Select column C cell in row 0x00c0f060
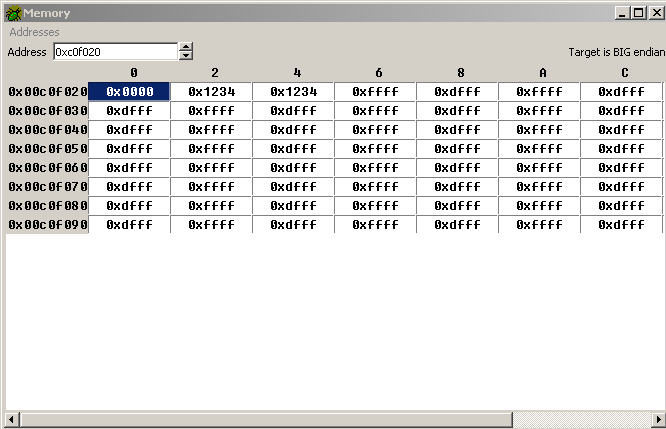The image size is (666, 429). pyautogui.click(x=621, y=167)
